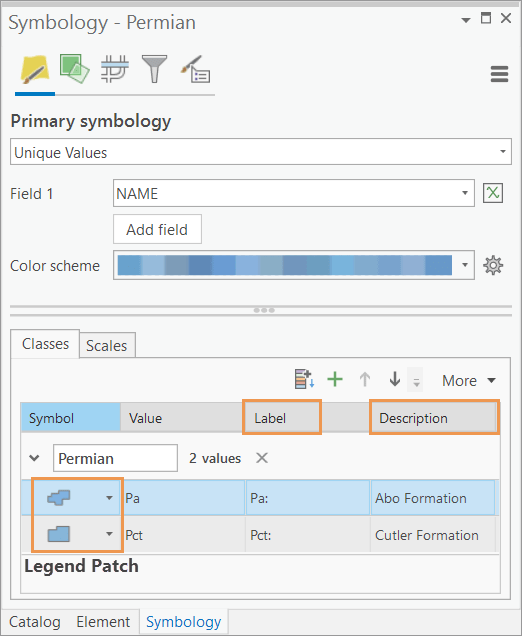Maximize the Symbology pane
The width and height of the screenshot is (522, 636).
pos(485,18)
